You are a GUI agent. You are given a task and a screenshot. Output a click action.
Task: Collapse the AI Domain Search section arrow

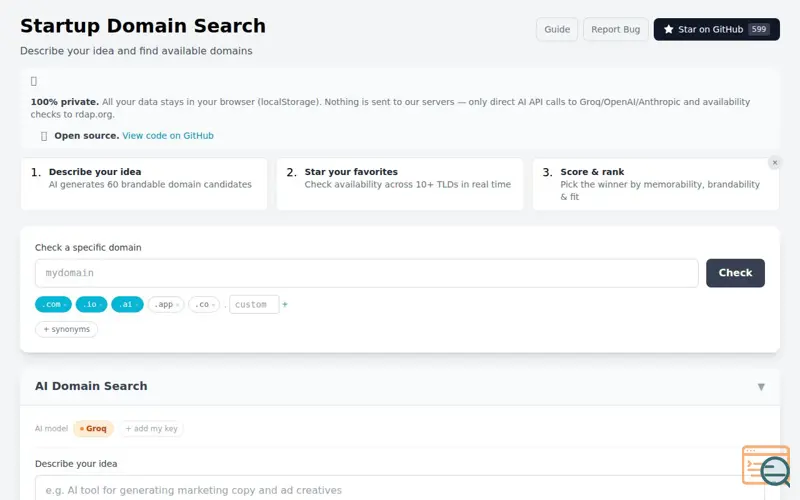tap(761, 387)
